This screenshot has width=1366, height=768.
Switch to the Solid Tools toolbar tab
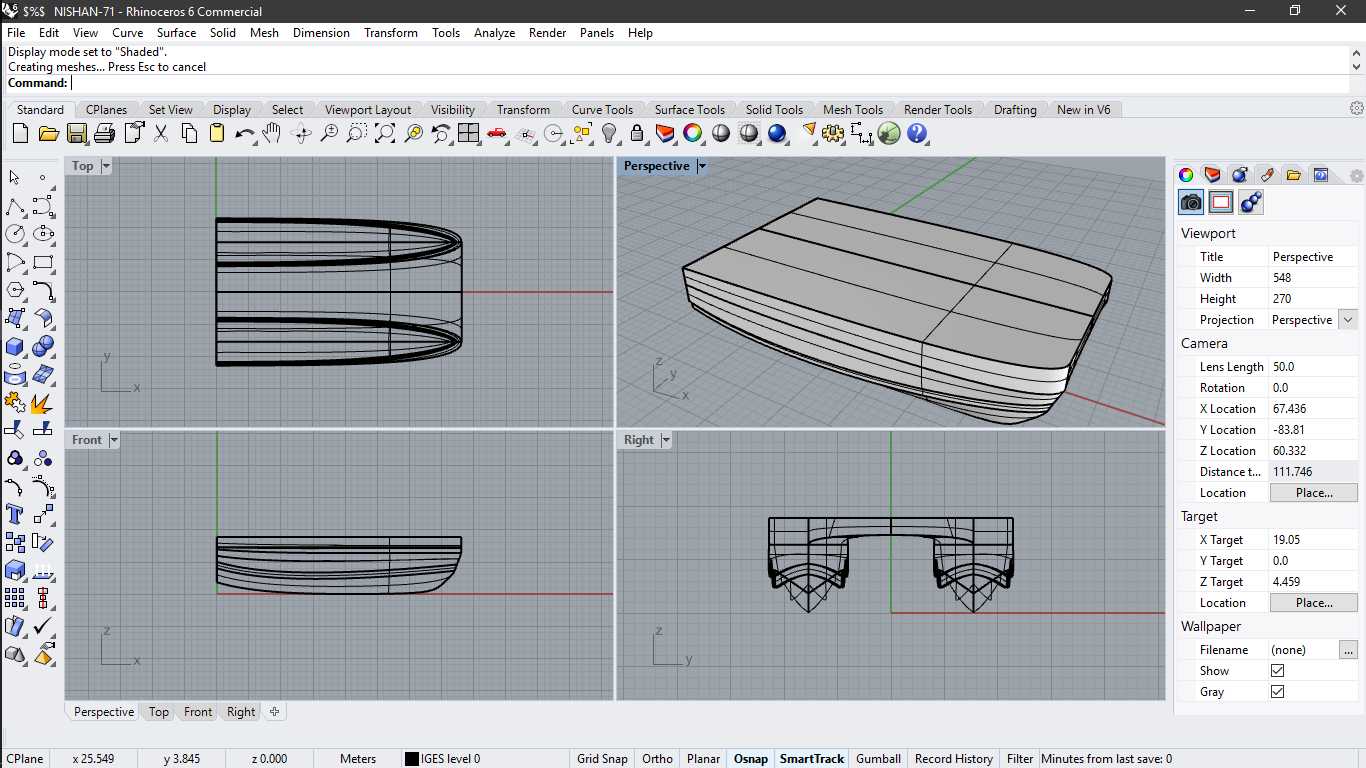point(774,110)
